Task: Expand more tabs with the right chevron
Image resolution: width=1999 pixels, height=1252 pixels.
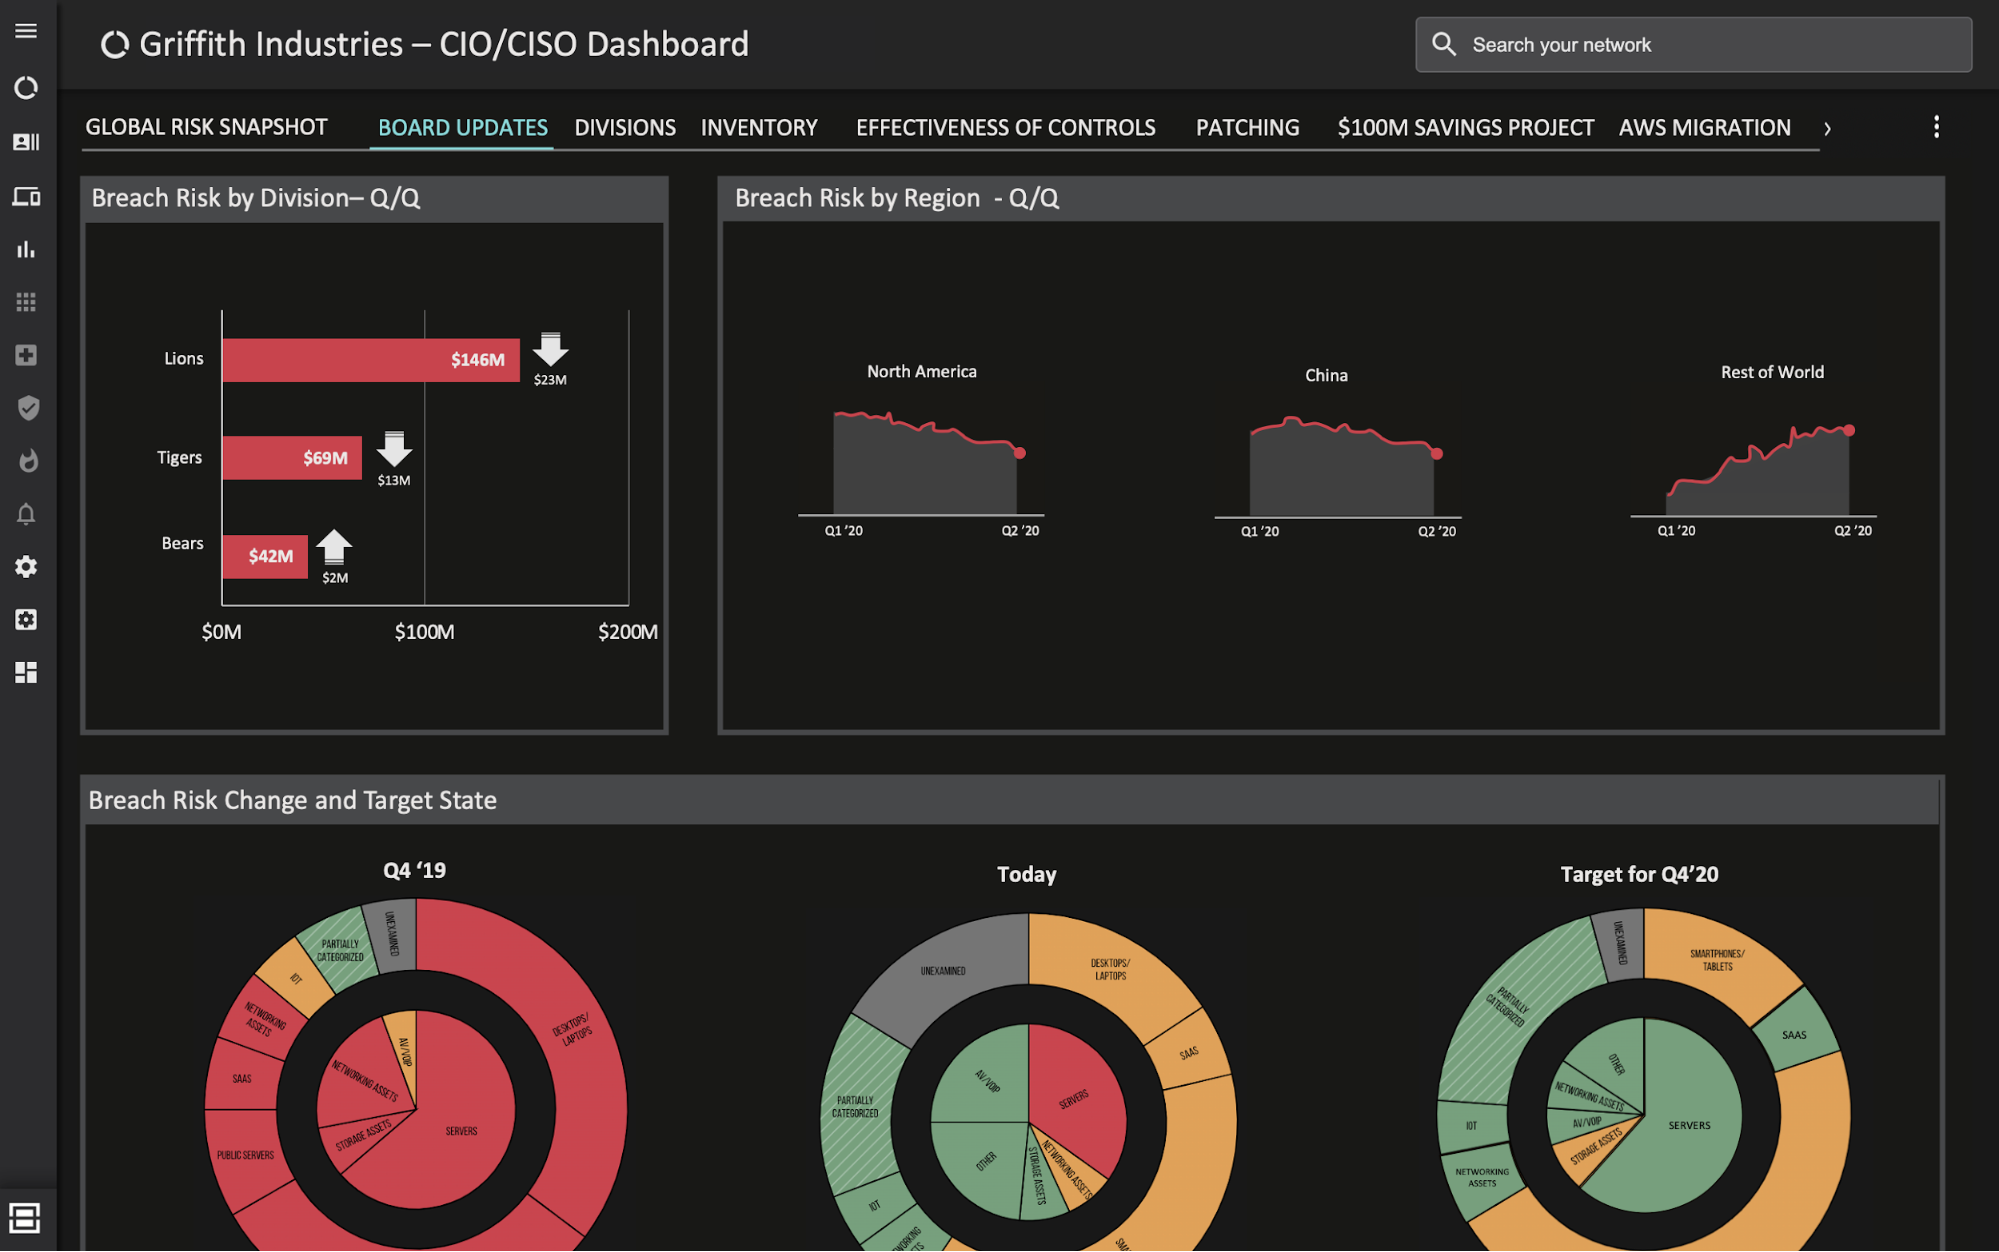Action: [x=1827, y=128]
